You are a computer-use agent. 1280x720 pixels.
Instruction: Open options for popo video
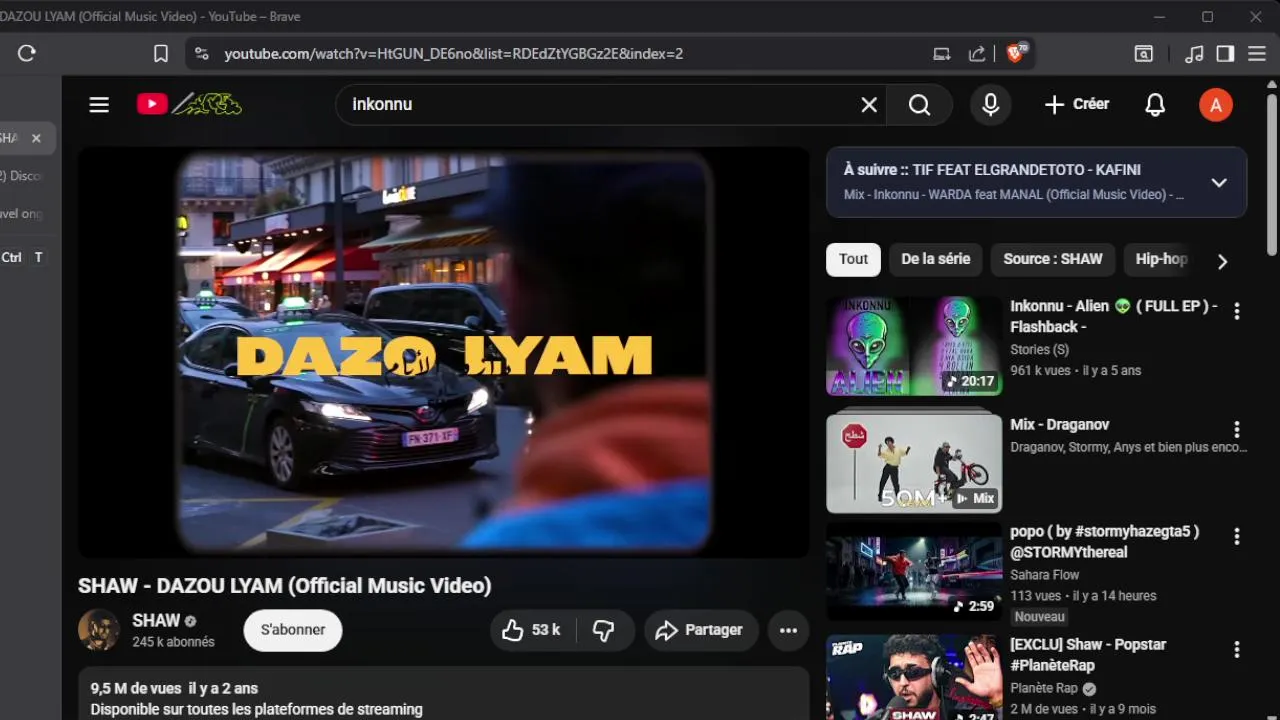point(1237,536)
